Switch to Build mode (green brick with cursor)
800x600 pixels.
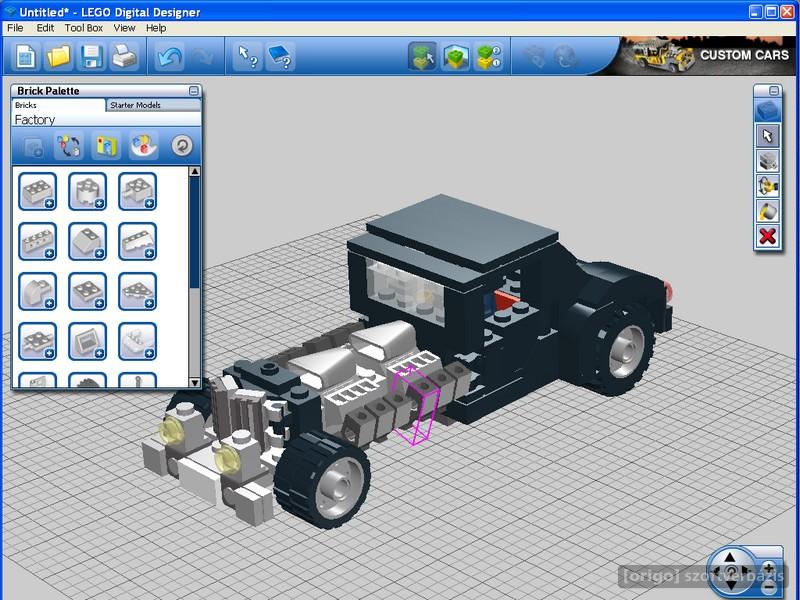pos(422,56)
